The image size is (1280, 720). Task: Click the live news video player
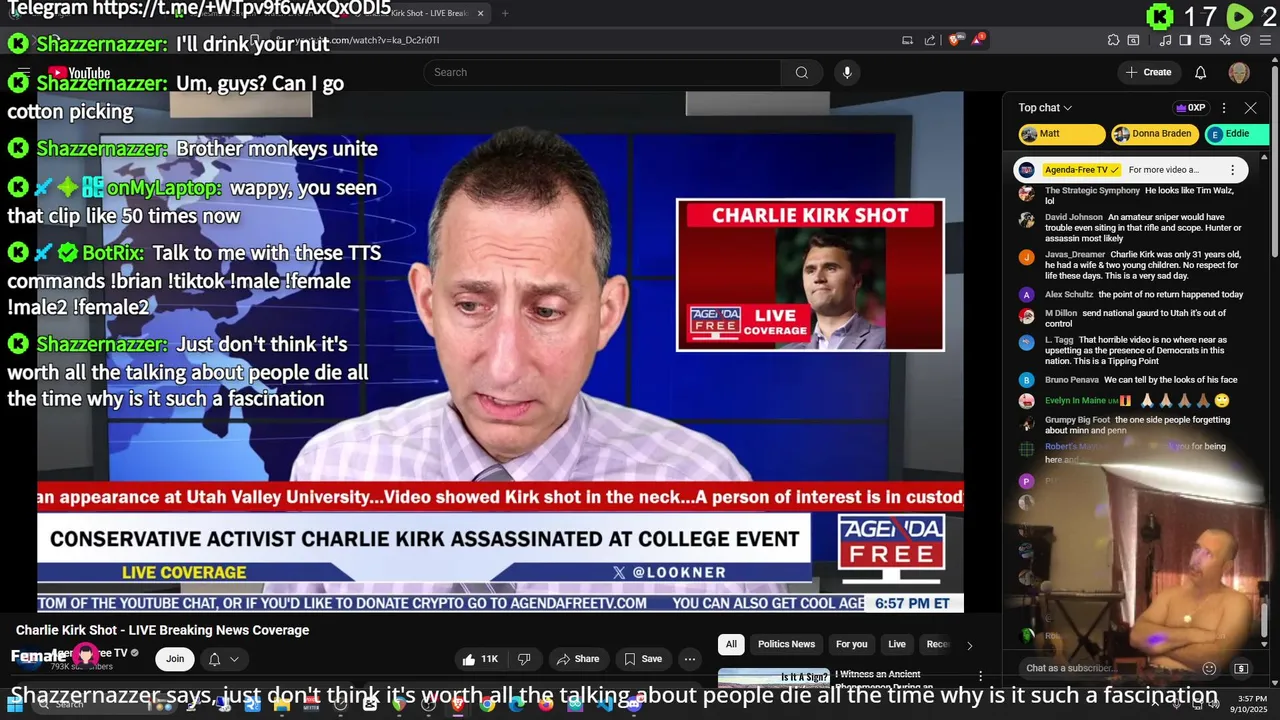pos(500,352)
